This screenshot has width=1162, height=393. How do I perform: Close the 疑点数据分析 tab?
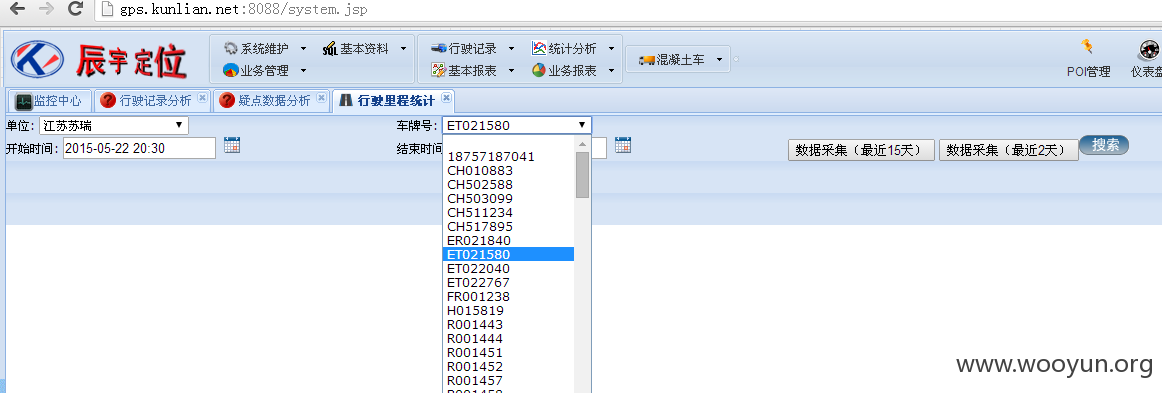click(321, 98)
